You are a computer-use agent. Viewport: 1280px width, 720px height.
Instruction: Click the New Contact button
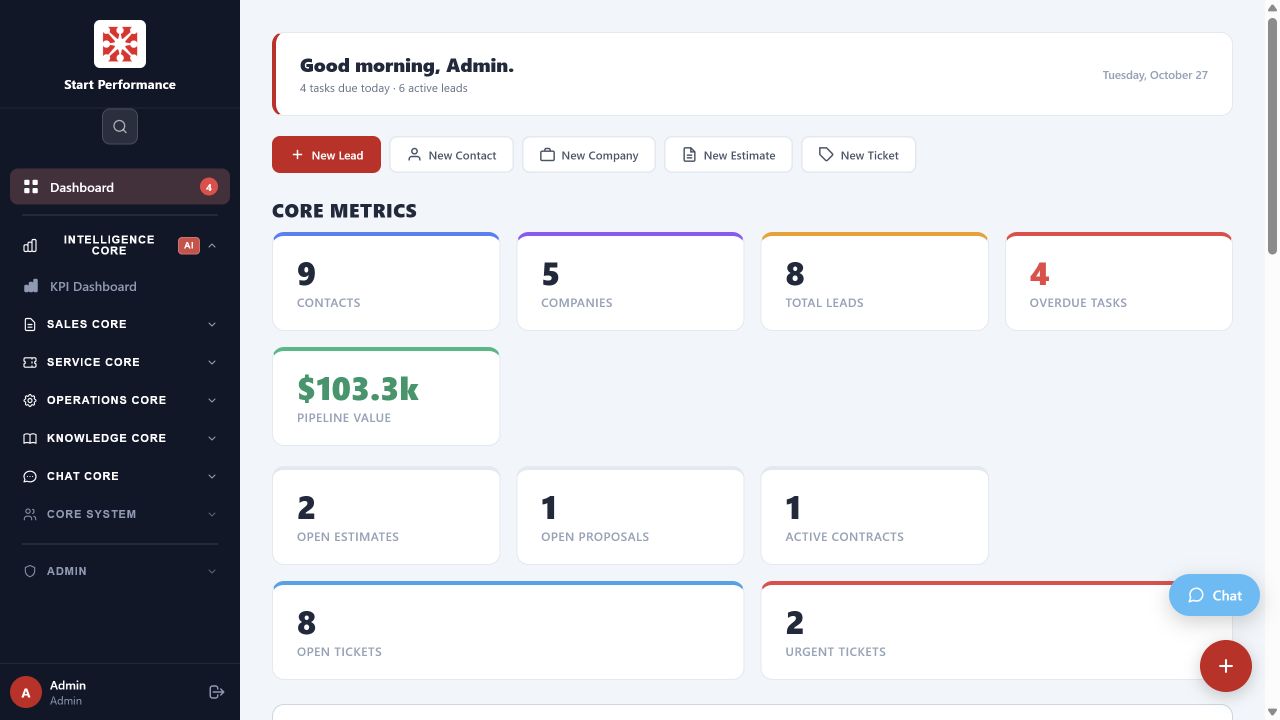[451, 155]
